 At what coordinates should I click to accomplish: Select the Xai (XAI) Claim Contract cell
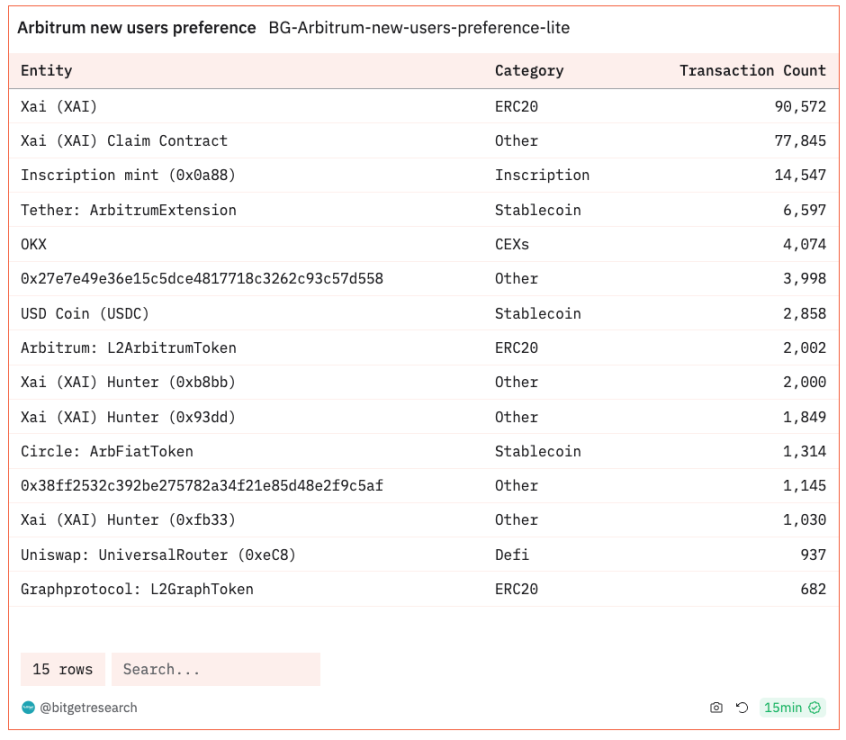[x=124, y=141]
